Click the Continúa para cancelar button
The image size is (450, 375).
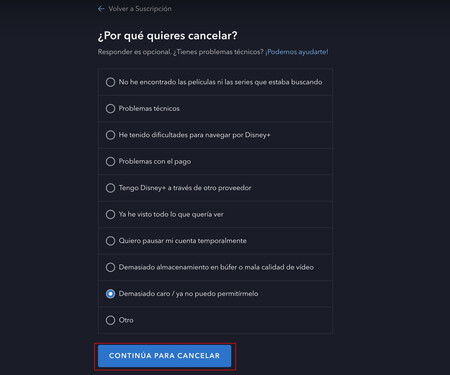pos(164,356)
